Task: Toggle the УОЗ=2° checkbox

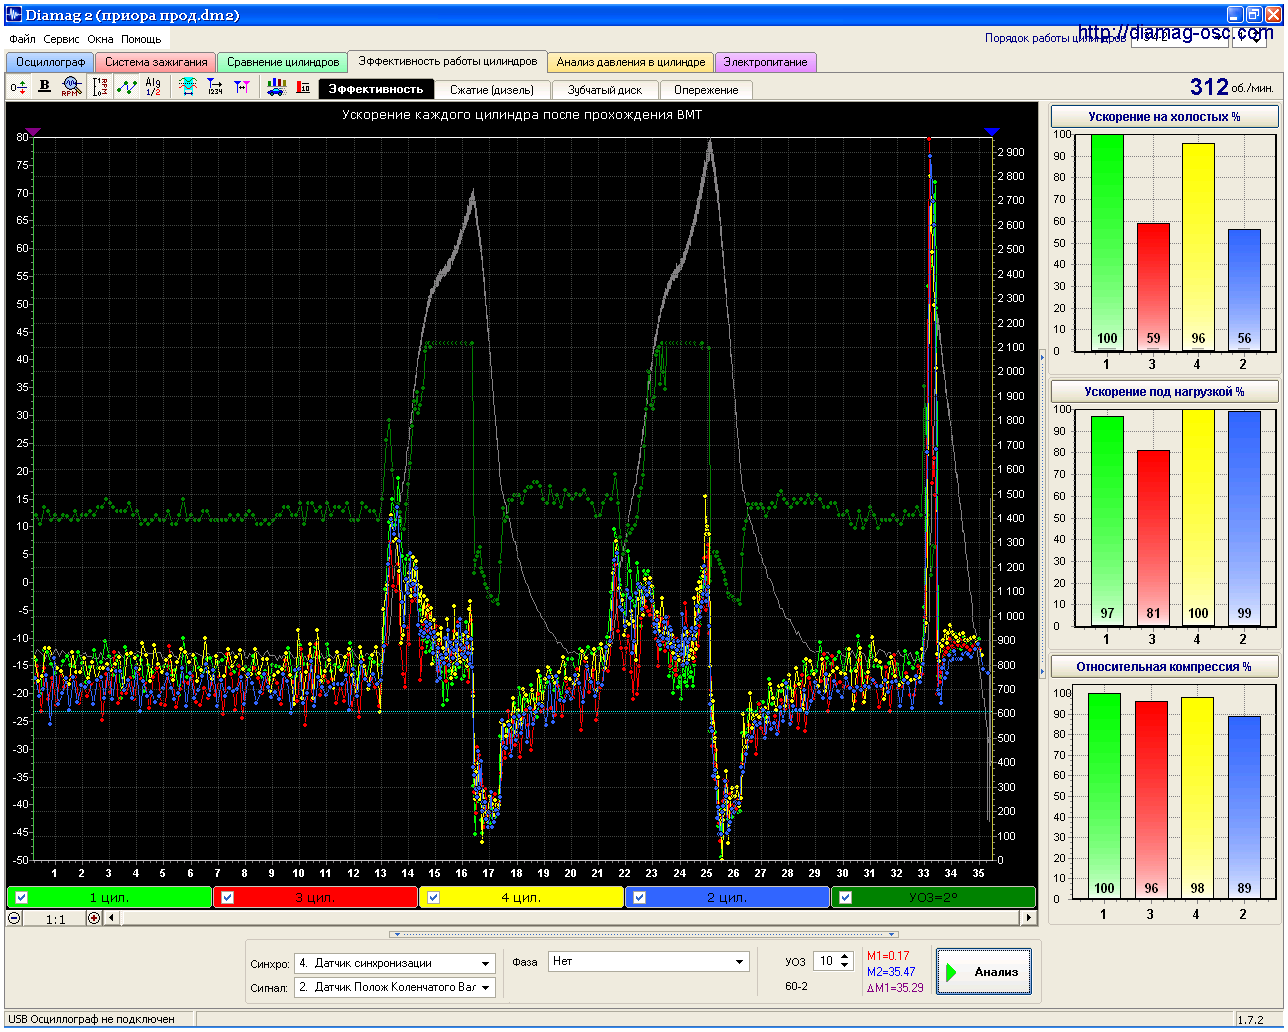Action: click(x=845, y=897)
